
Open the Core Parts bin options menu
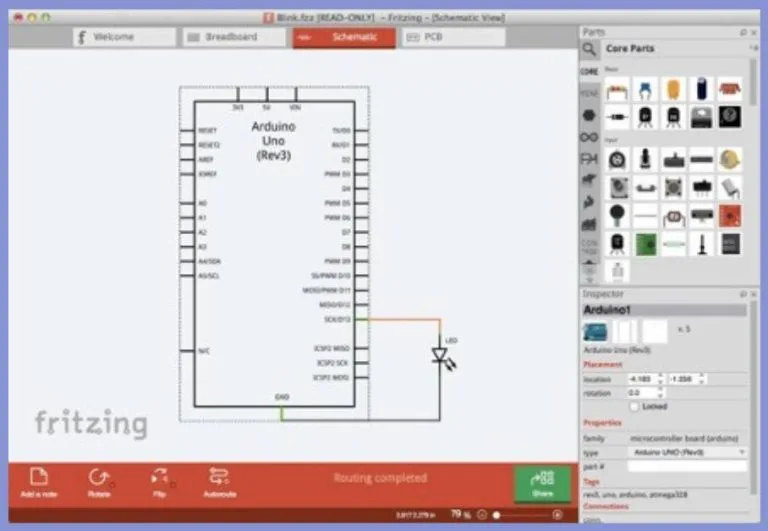coord(753,48)
